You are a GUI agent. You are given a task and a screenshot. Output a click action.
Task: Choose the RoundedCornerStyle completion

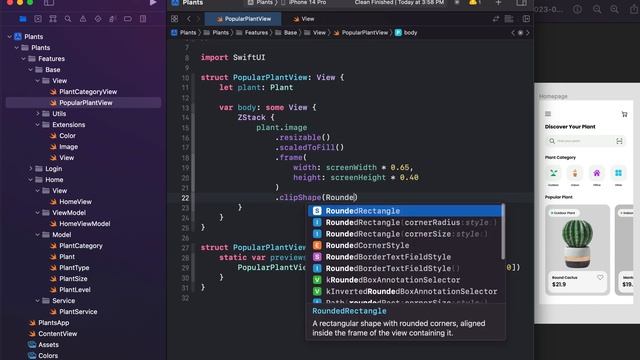405,245
